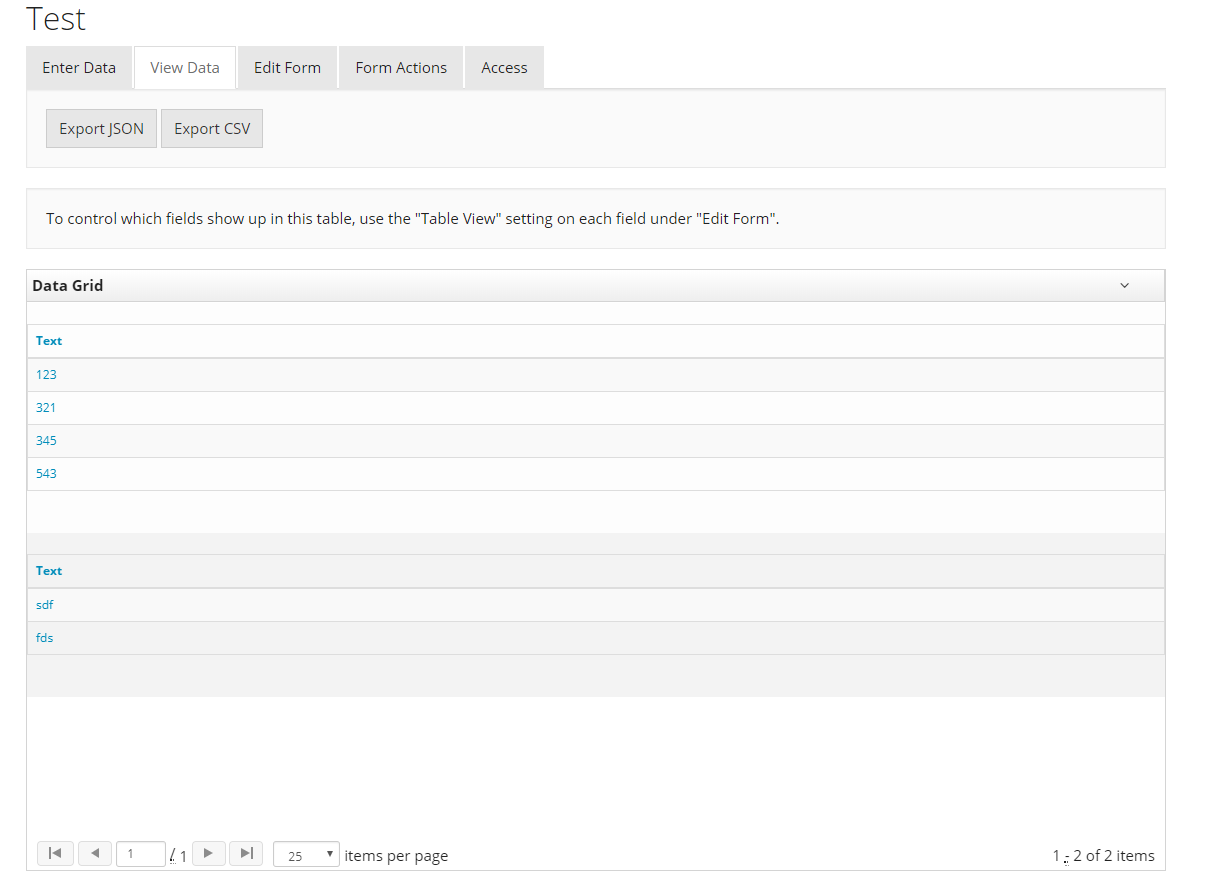Collapse the Data Grid panel via its chevron

click(x=1124, y=285)
